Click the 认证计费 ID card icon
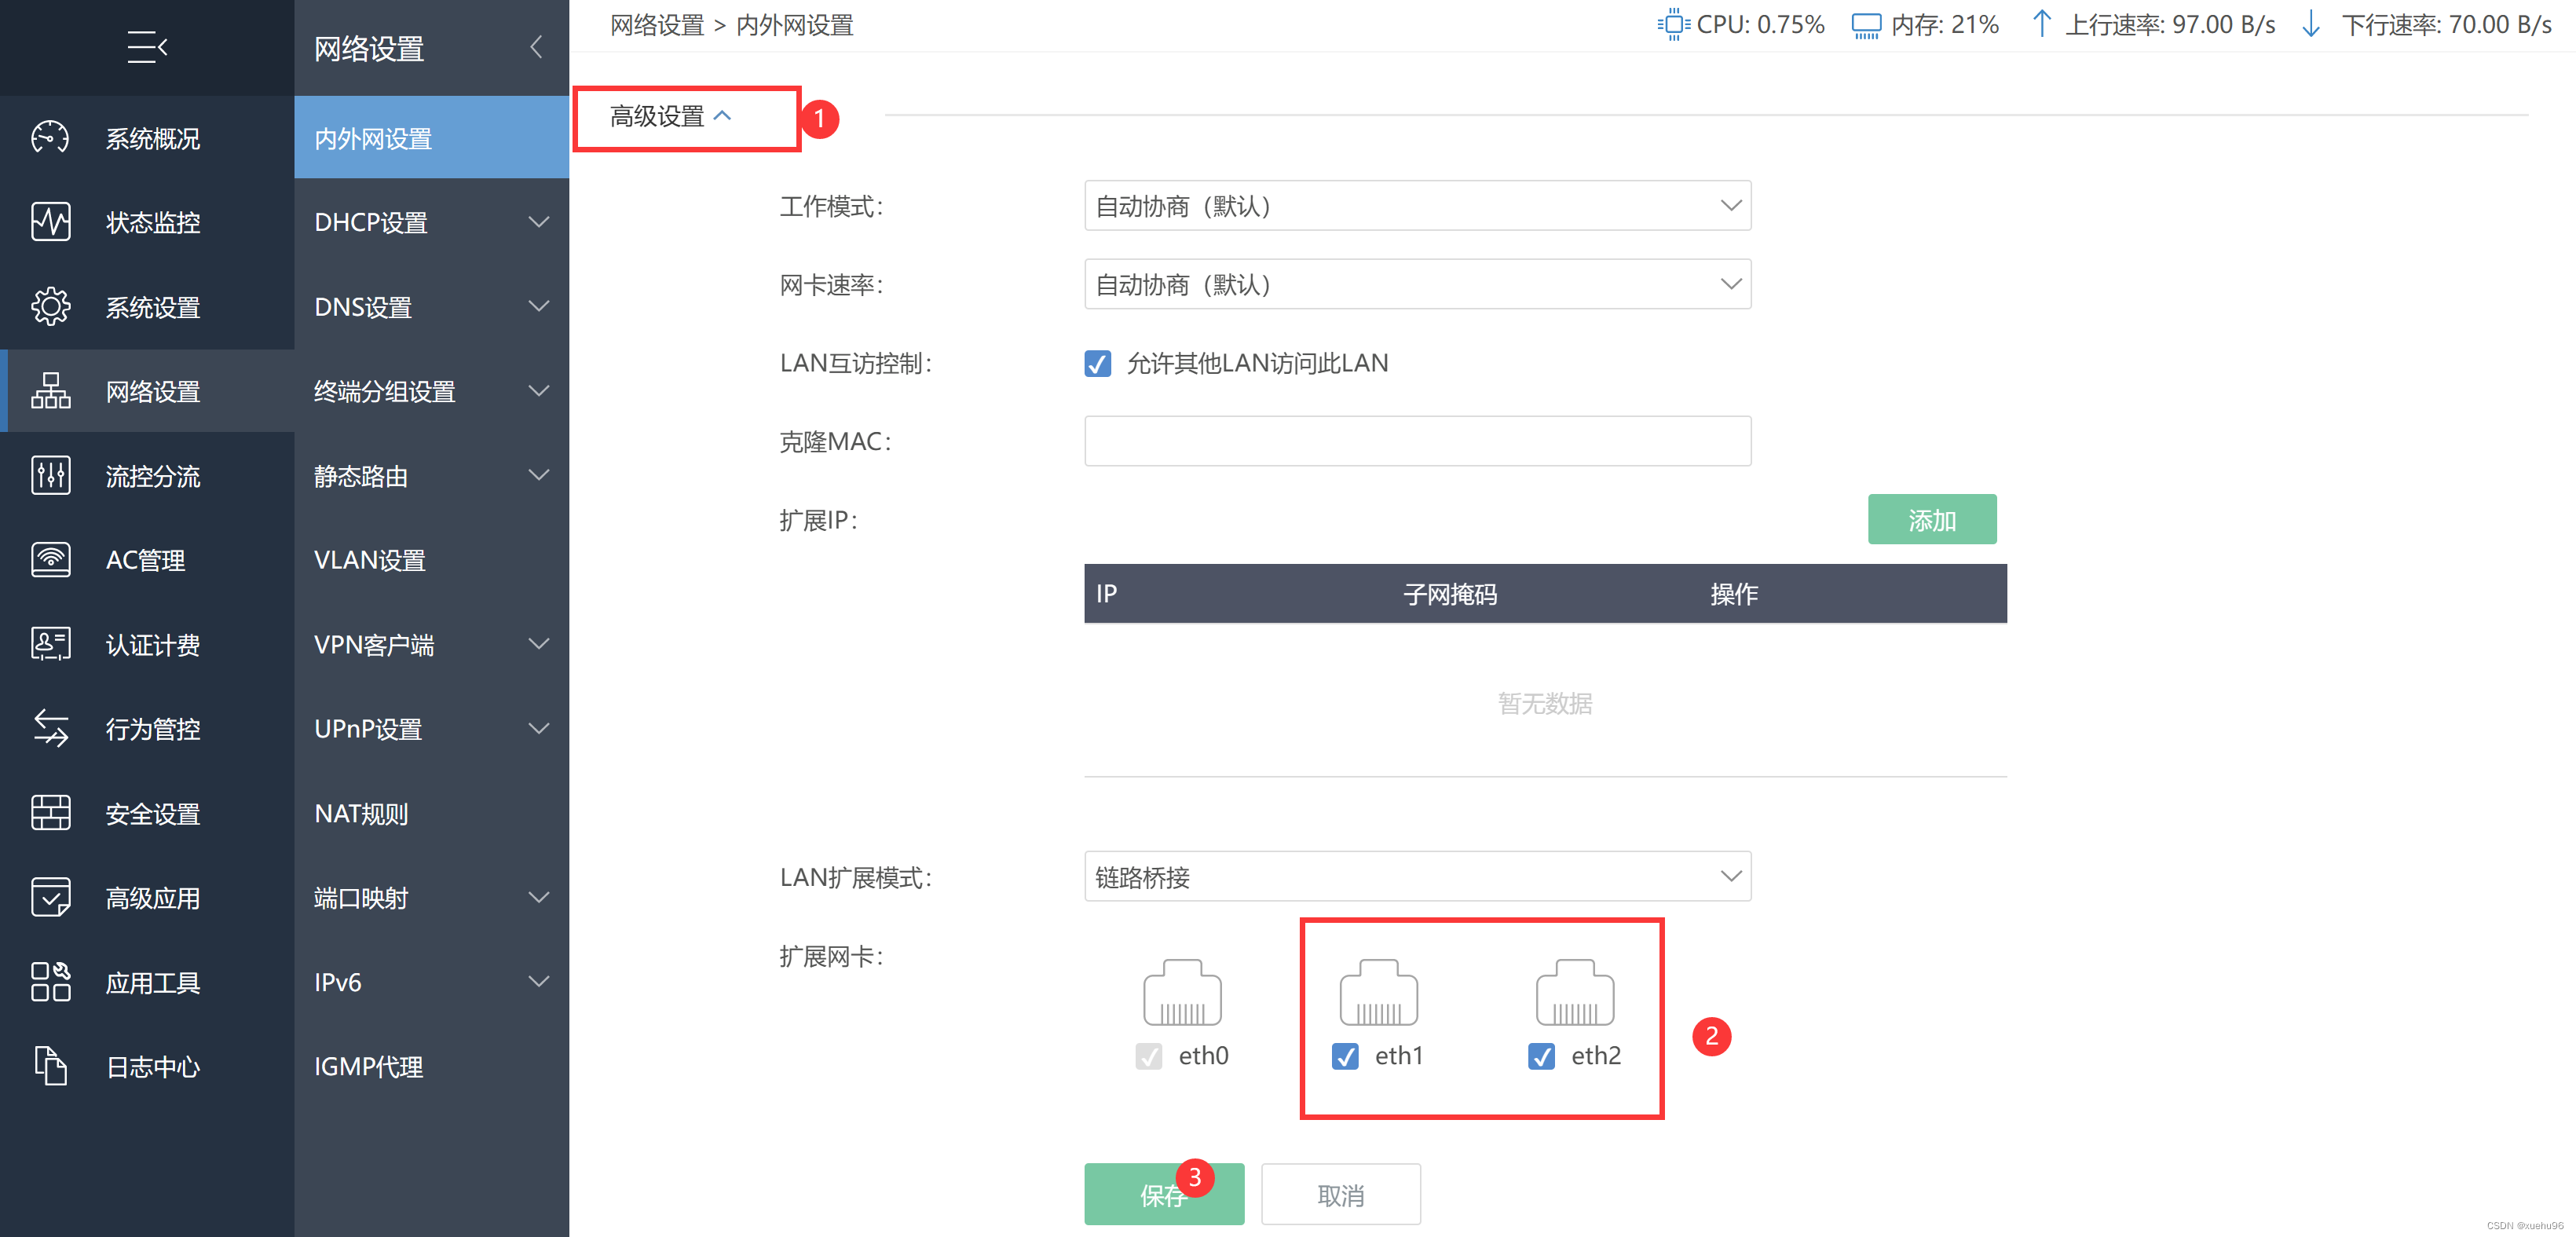 (50, 644)
